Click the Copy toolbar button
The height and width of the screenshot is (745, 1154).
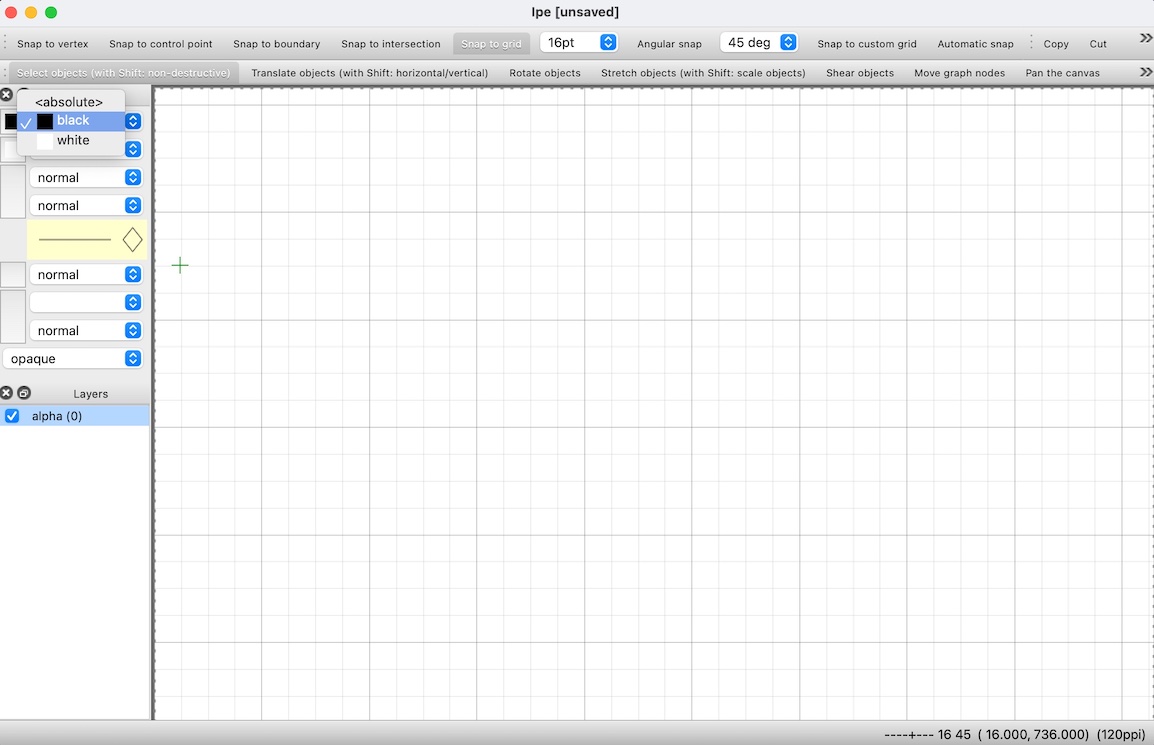[x=1055, y=44]
